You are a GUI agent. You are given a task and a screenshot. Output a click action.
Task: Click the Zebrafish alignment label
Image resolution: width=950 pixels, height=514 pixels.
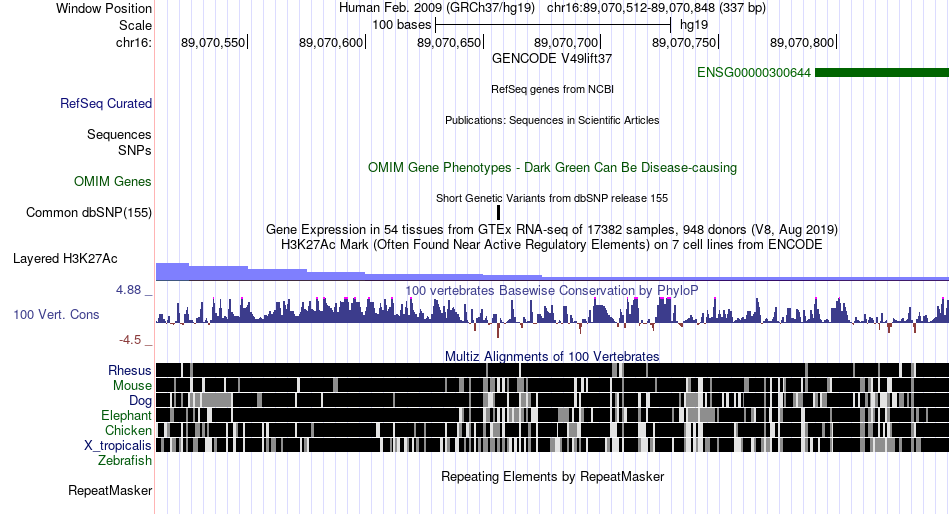[x=125, y=461]
